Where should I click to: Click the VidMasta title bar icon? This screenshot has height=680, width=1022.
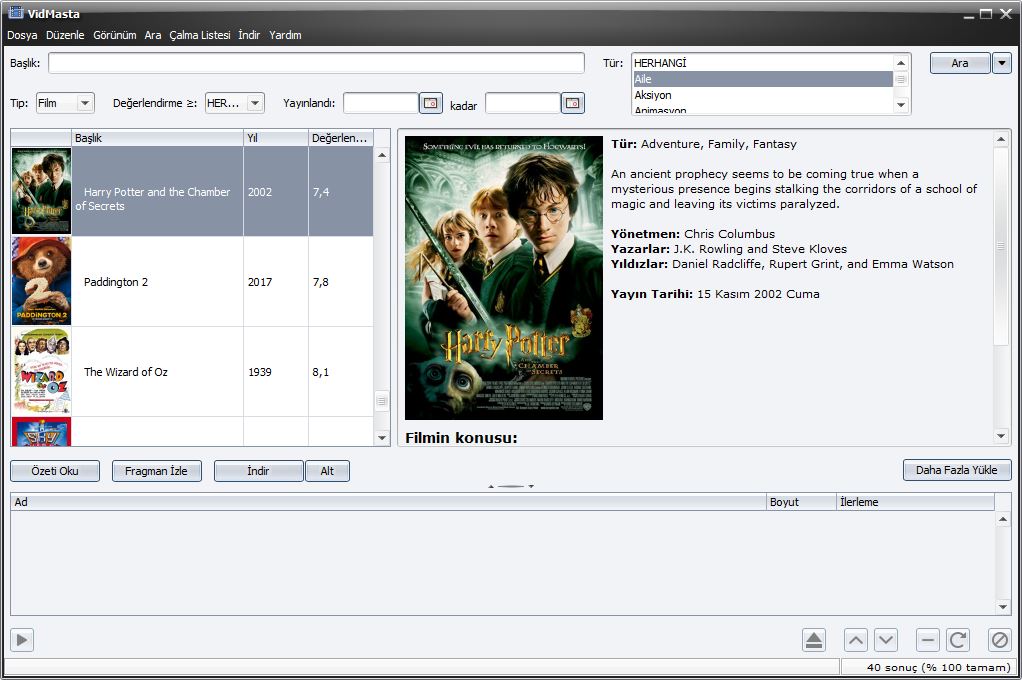tap(16, 12)
